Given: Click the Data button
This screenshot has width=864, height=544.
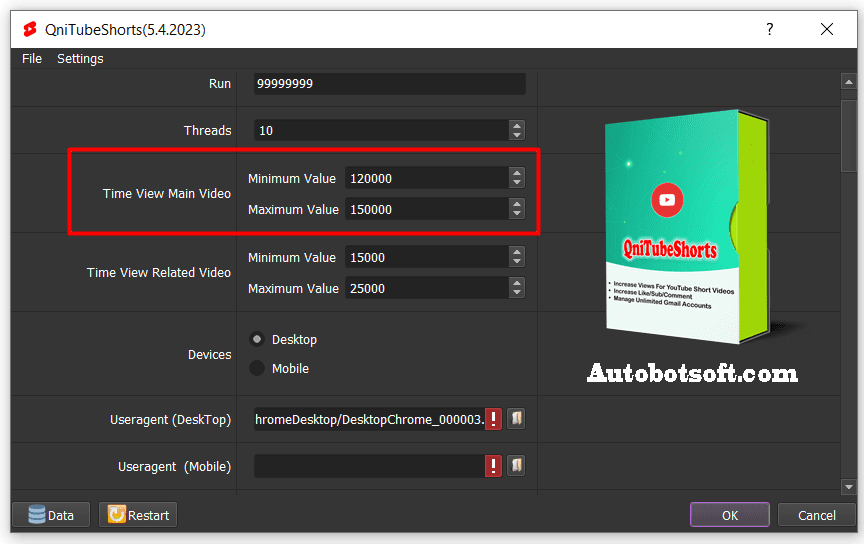Looking at the screenshot, I should (x=51, y=515).
